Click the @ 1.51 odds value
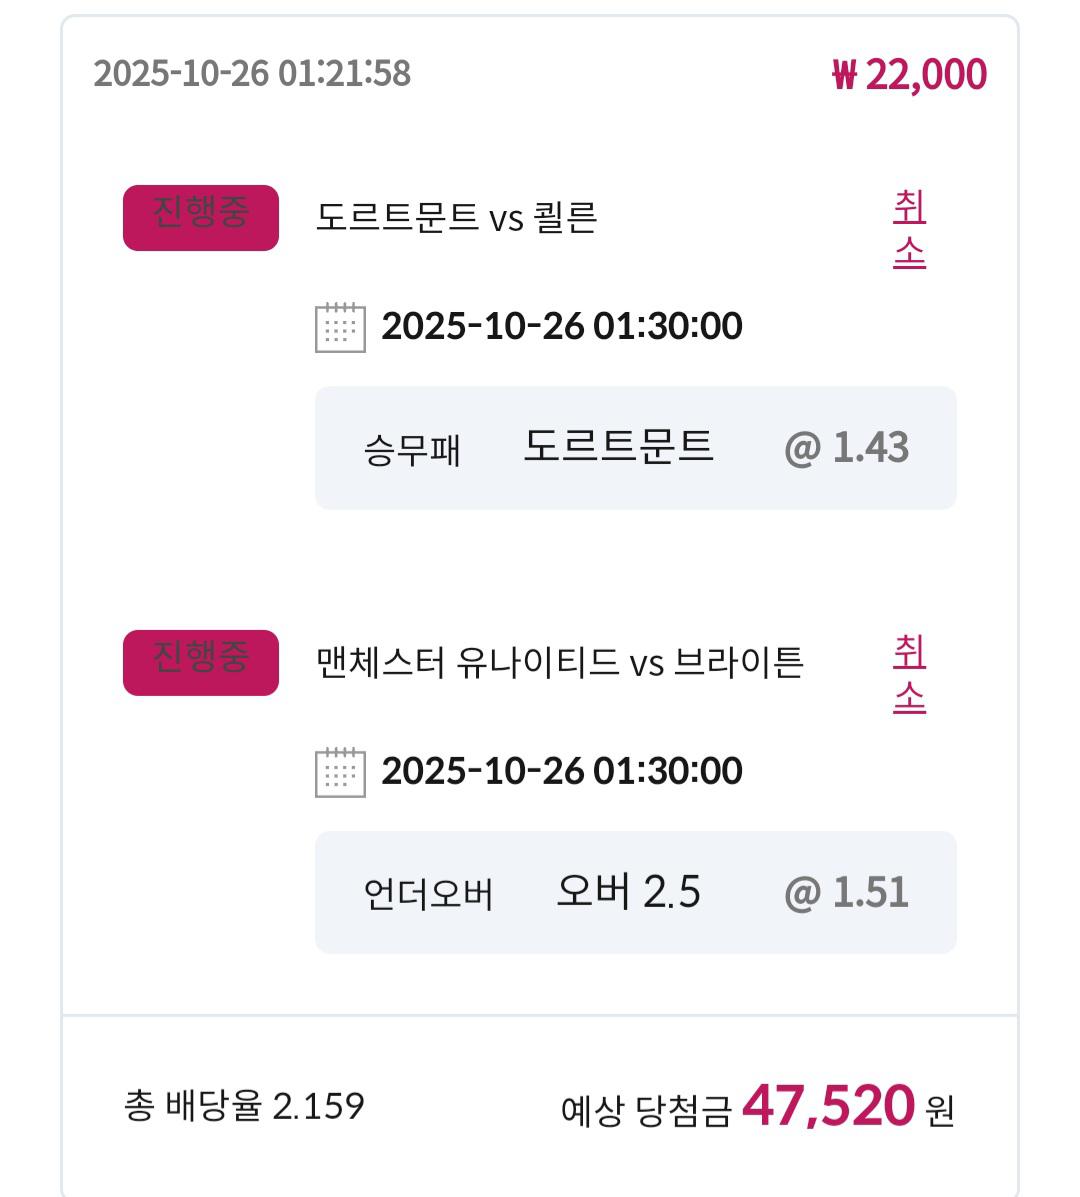This screenshot has width=1080, height=1197. pos(846,892)
